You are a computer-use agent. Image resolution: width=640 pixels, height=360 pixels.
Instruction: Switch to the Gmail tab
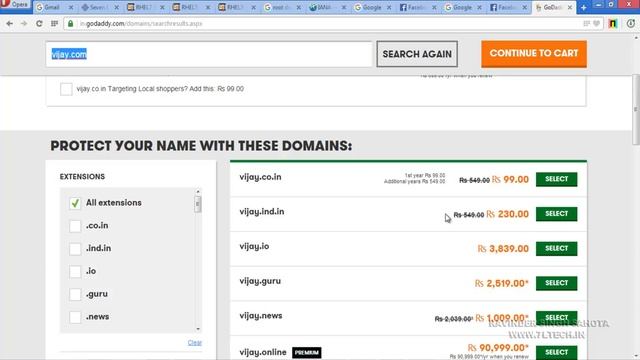[55, 7]
